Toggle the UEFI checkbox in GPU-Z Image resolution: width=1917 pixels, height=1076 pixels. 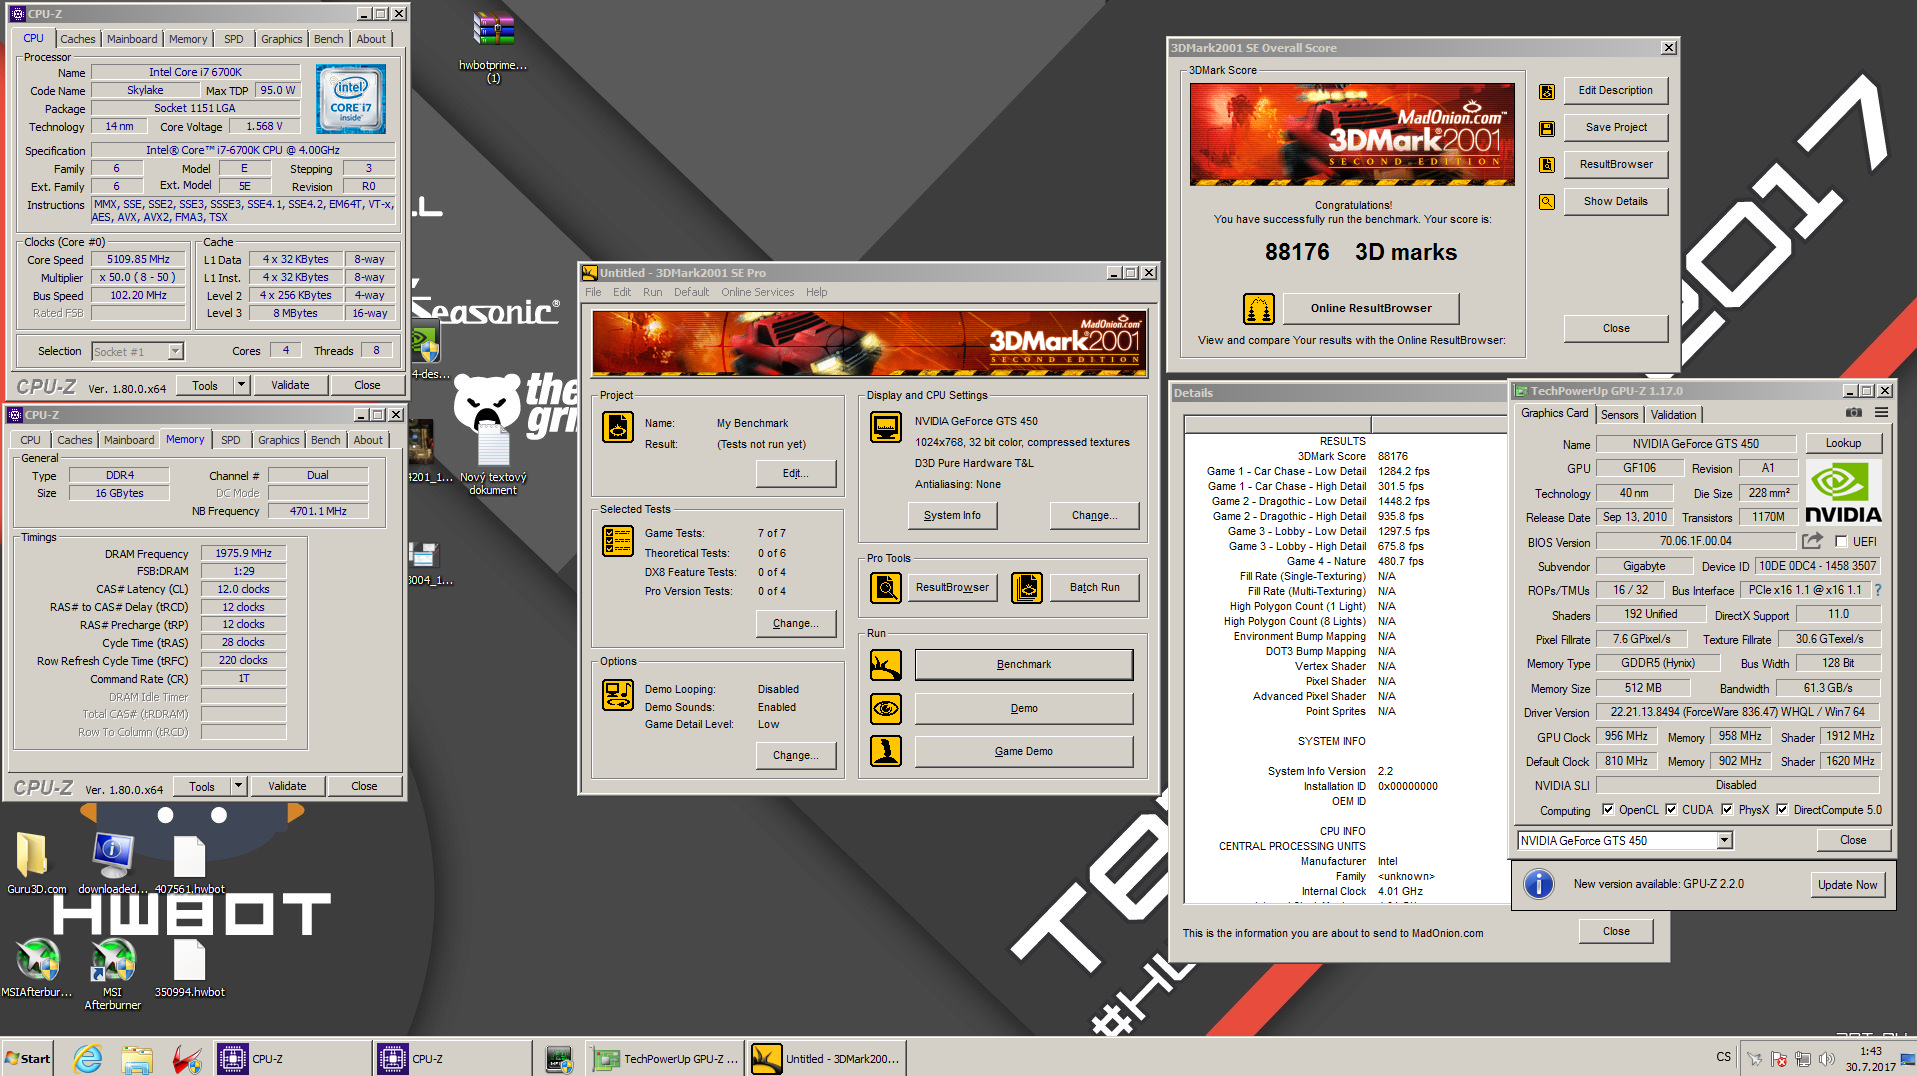pyautogui.click(x=1841, y=542)
